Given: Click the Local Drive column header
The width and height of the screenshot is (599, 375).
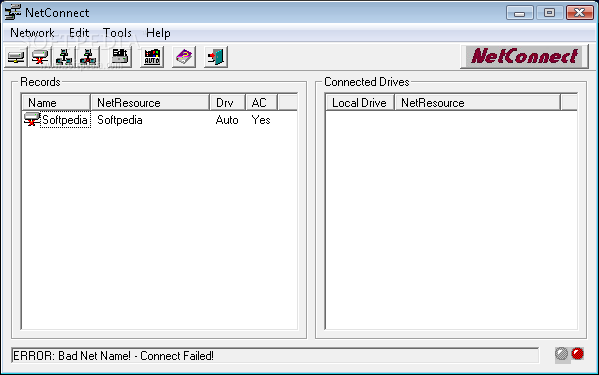Looking at the screenshot, I should coord(360,103).
